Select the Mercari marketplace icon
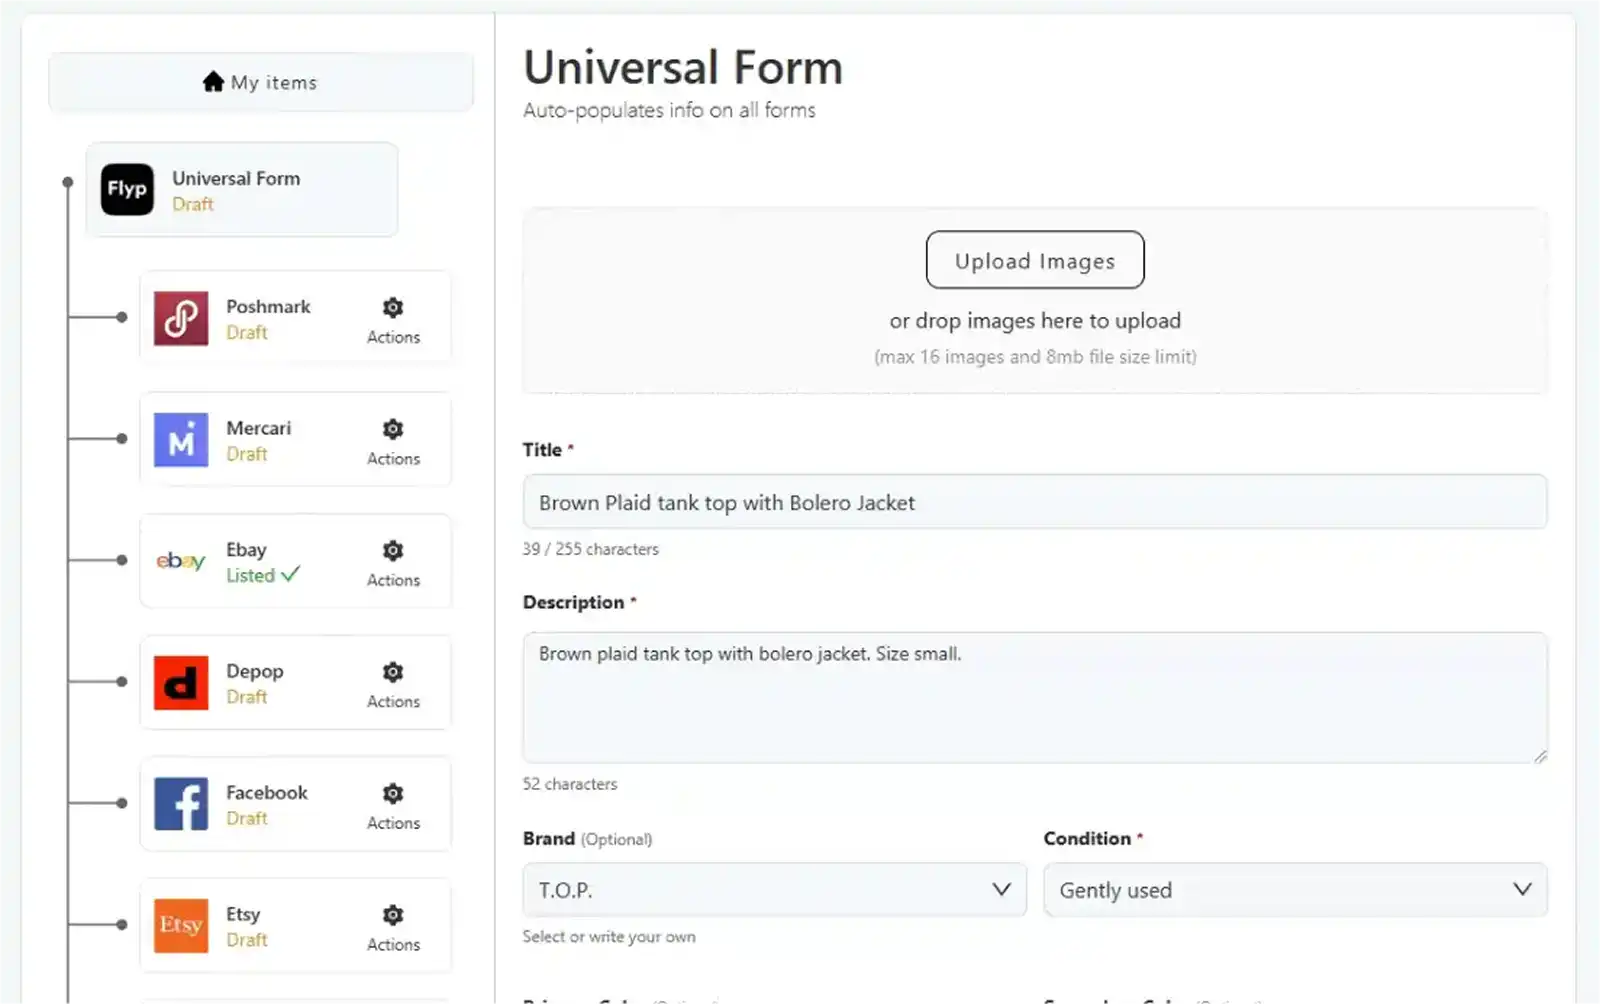 pyautogui.click(x=180, y=440)
